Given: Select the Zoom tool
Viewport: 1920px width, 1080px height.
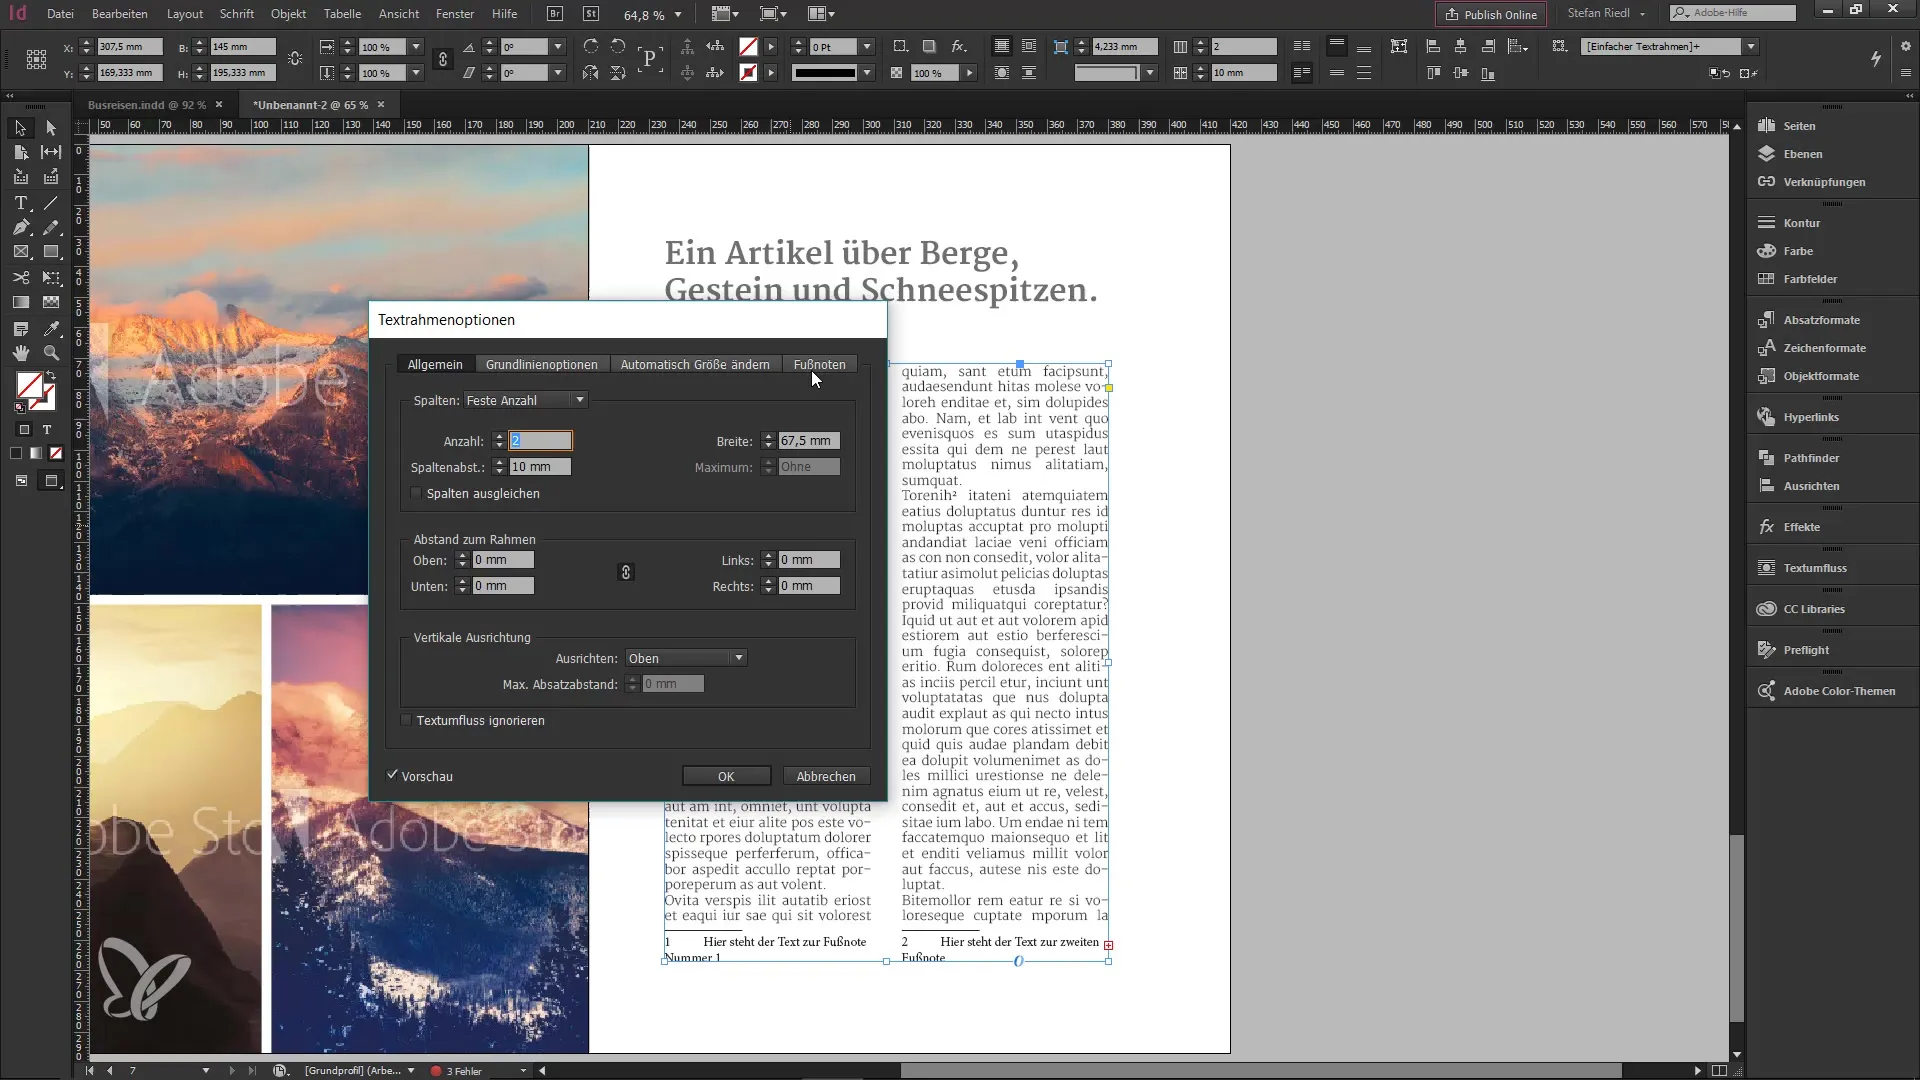Looking at the screenshot, I should point(51,353).
